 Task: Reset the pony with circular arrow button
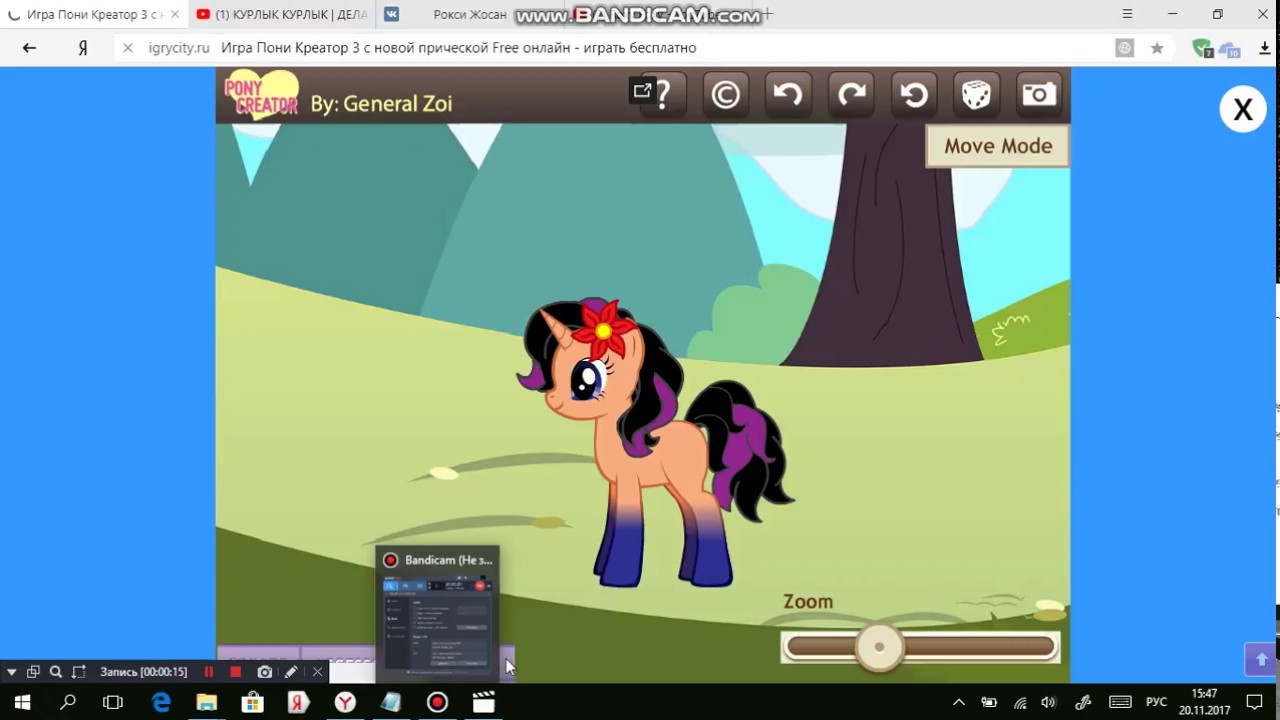(x=914, y=95)
